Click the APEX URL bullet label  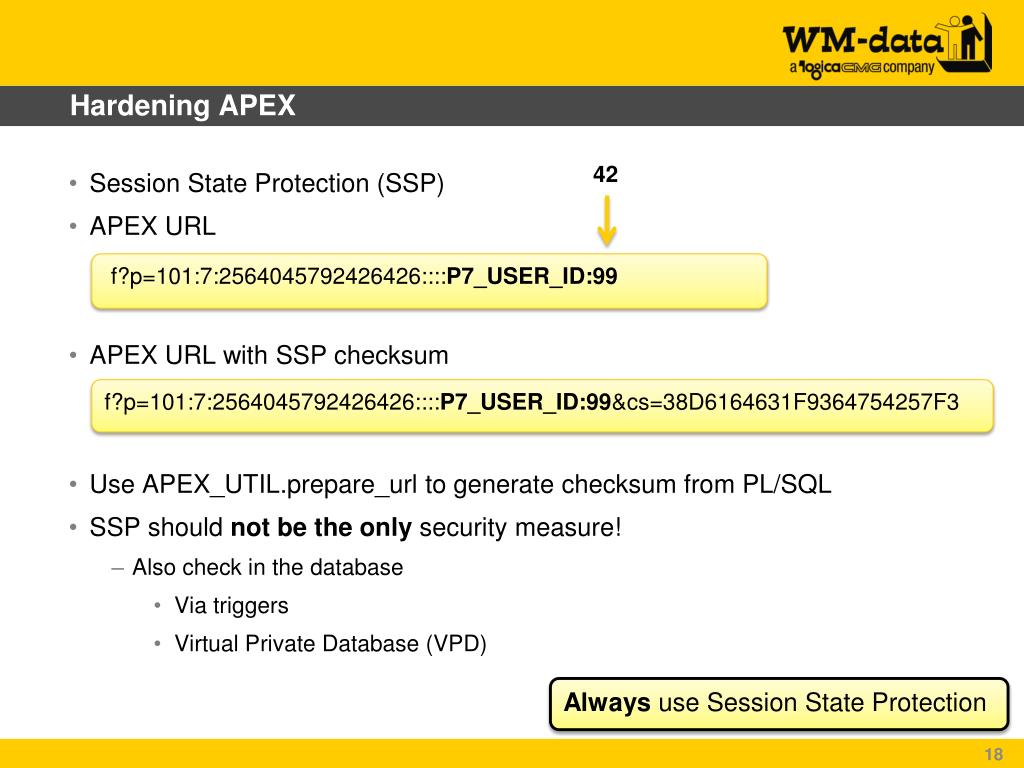[x=152, y=226]
